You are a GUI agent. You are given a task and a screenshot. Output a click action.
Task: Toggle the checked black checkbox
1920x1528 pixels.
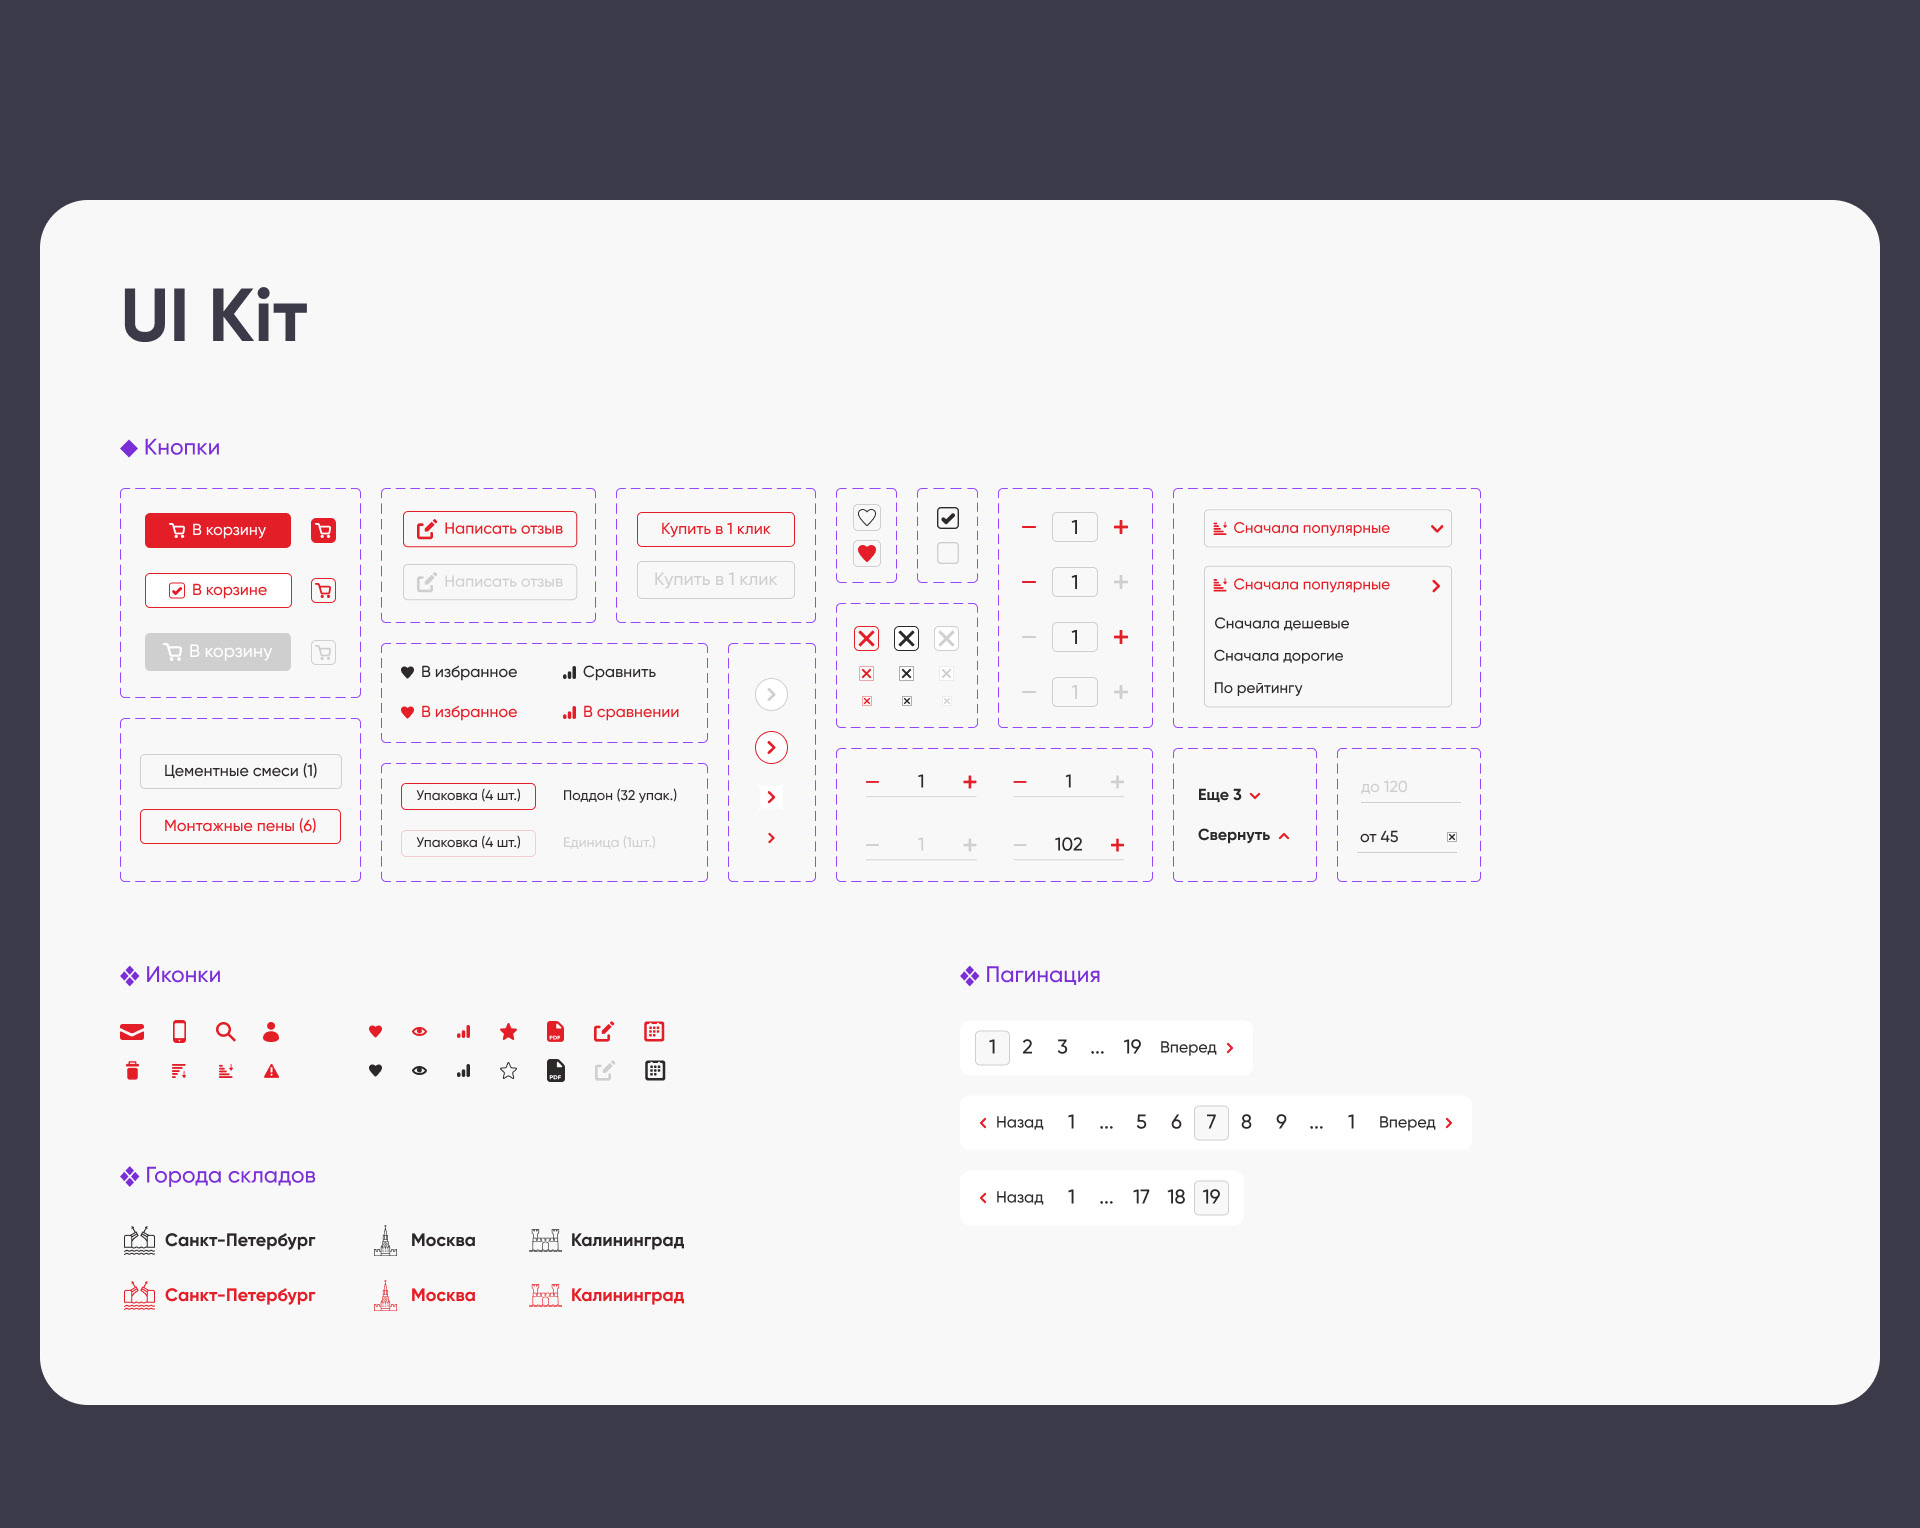pos(947,518)
